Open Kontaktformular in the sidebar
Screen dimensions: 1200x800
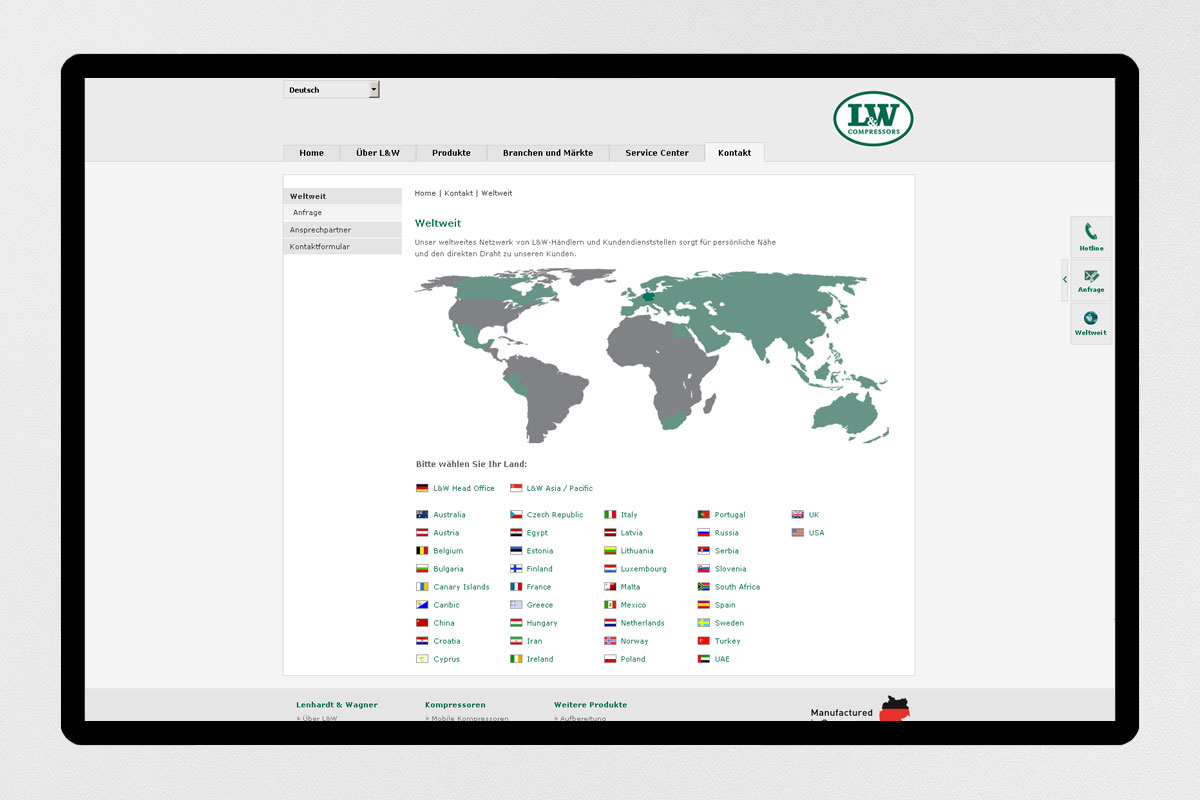[x=320, y=246]
